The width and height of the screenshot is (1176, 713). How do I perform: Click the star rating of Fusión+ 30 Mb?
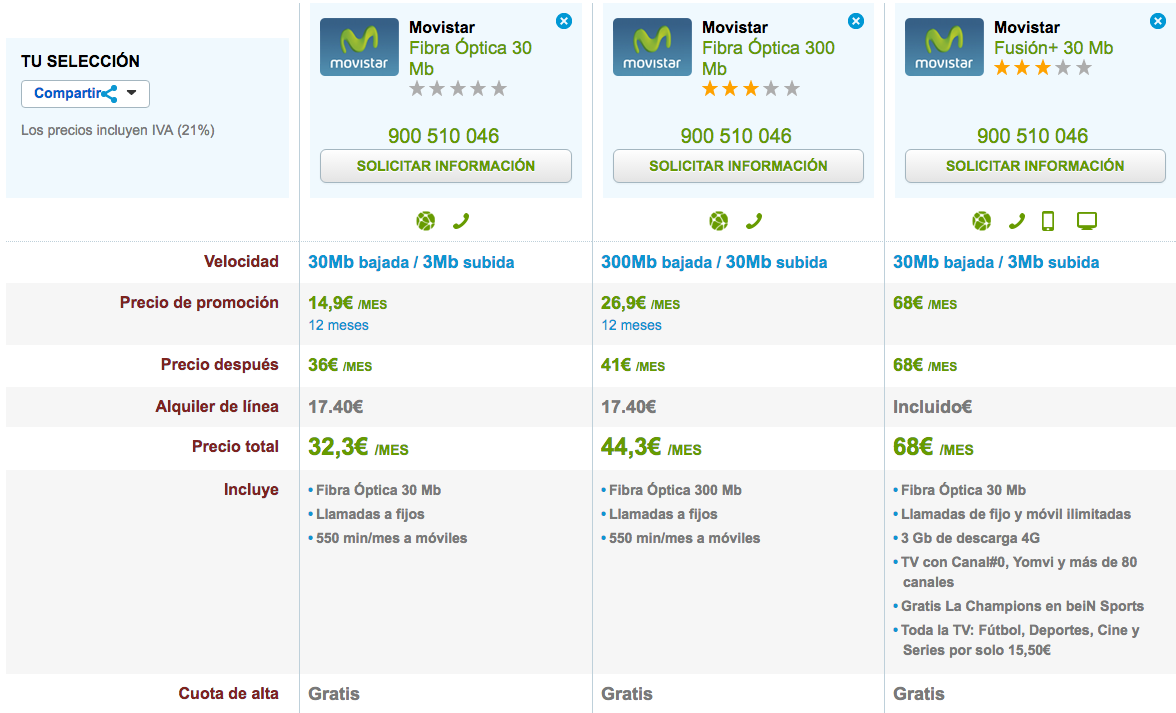(x=1043, y=68)
